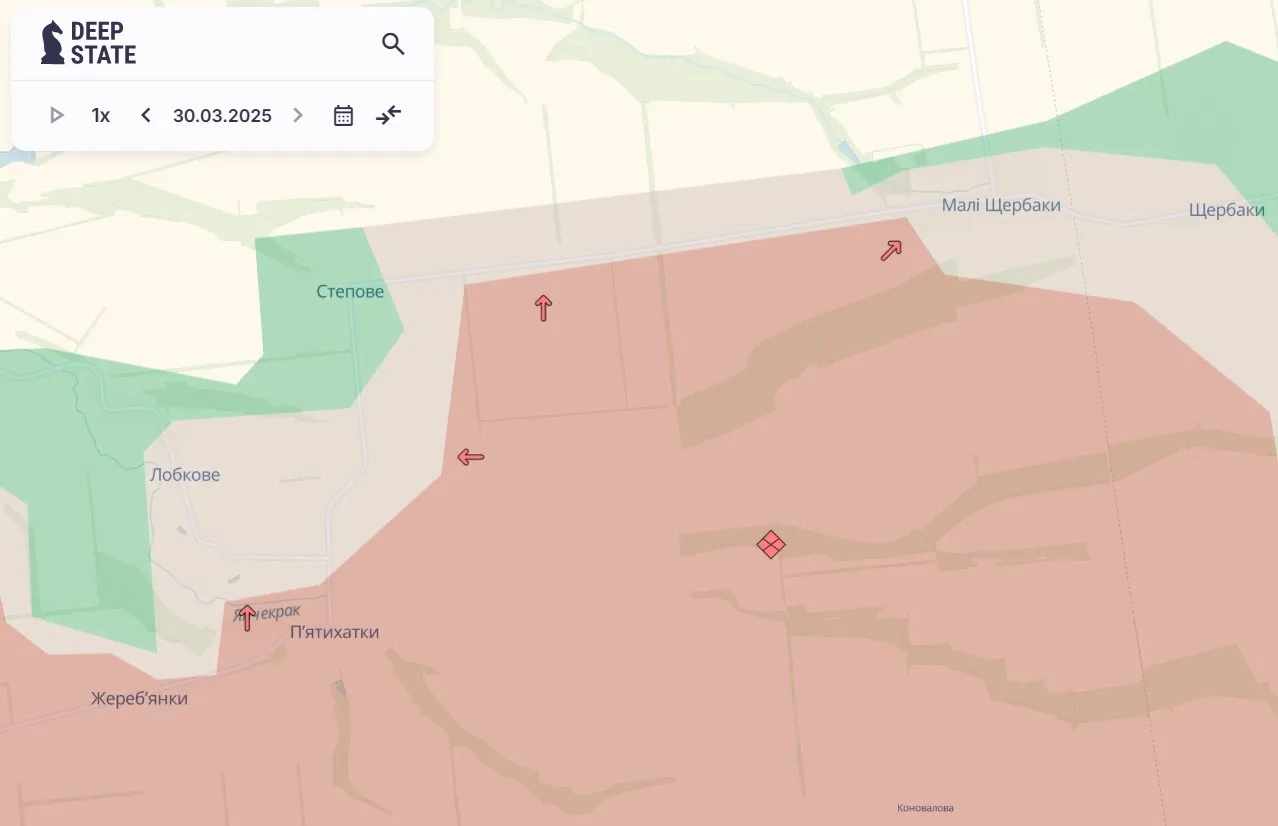The height and width of the screenshot is (826, 1278).
Task: Select the upward arrow by Янчекрак
Action: click(246, 618)
